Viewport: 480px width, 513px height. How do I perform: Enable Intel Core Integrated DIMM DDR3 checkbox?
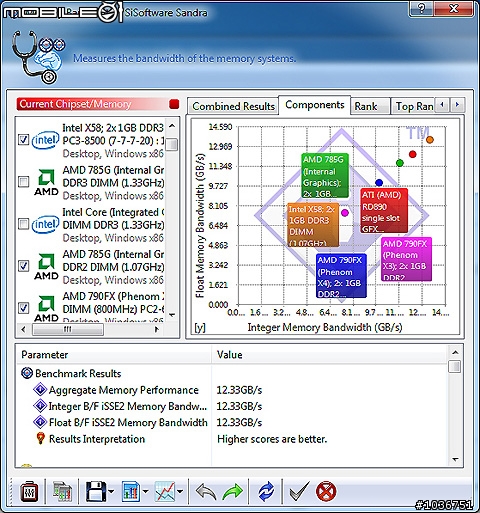point(23,224)
